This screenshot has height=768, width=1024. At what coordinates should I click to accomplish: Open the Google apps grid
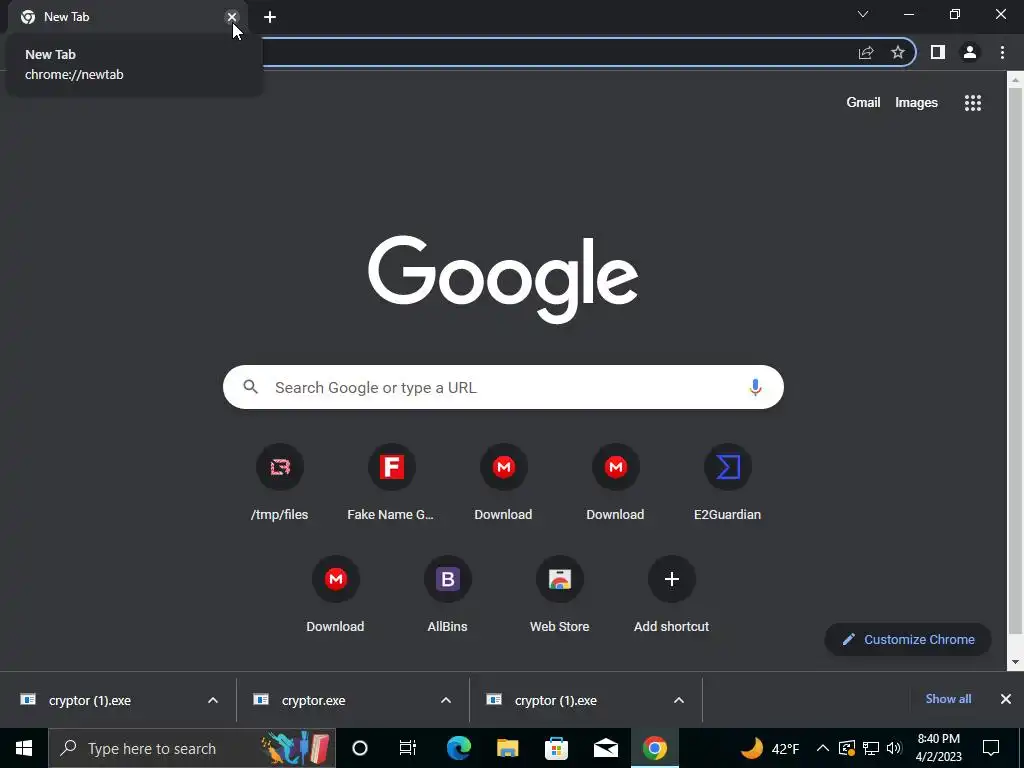click(972, 103)
